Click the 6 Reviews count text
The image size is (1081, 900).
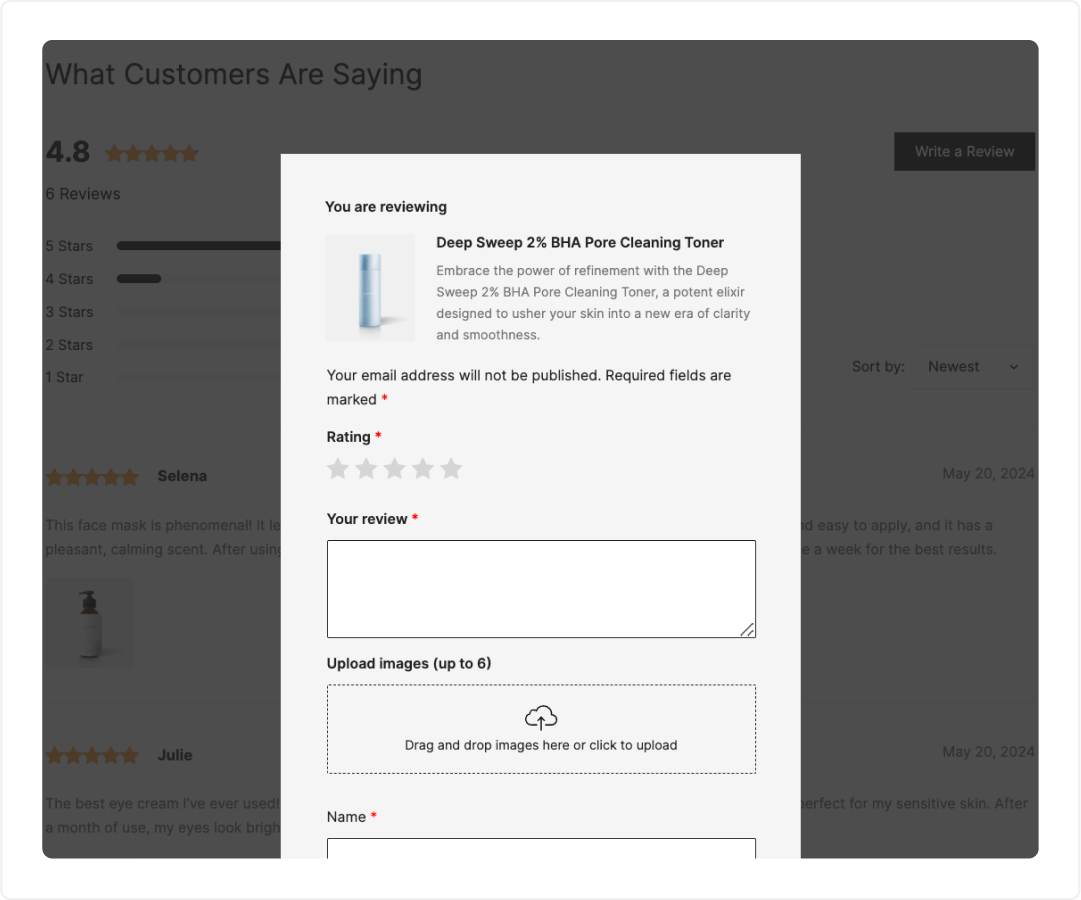pyautogui.click(x=83, y=194)
